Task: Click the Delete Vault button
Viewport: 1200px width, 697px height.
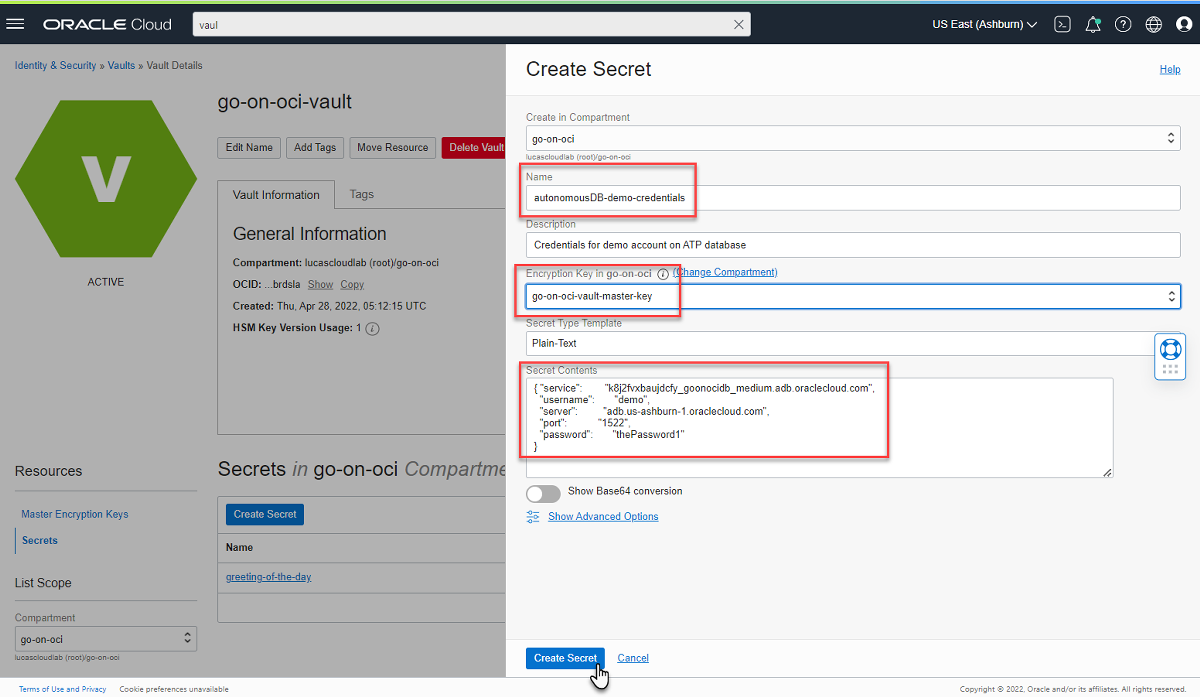Action: pos(474,148)
